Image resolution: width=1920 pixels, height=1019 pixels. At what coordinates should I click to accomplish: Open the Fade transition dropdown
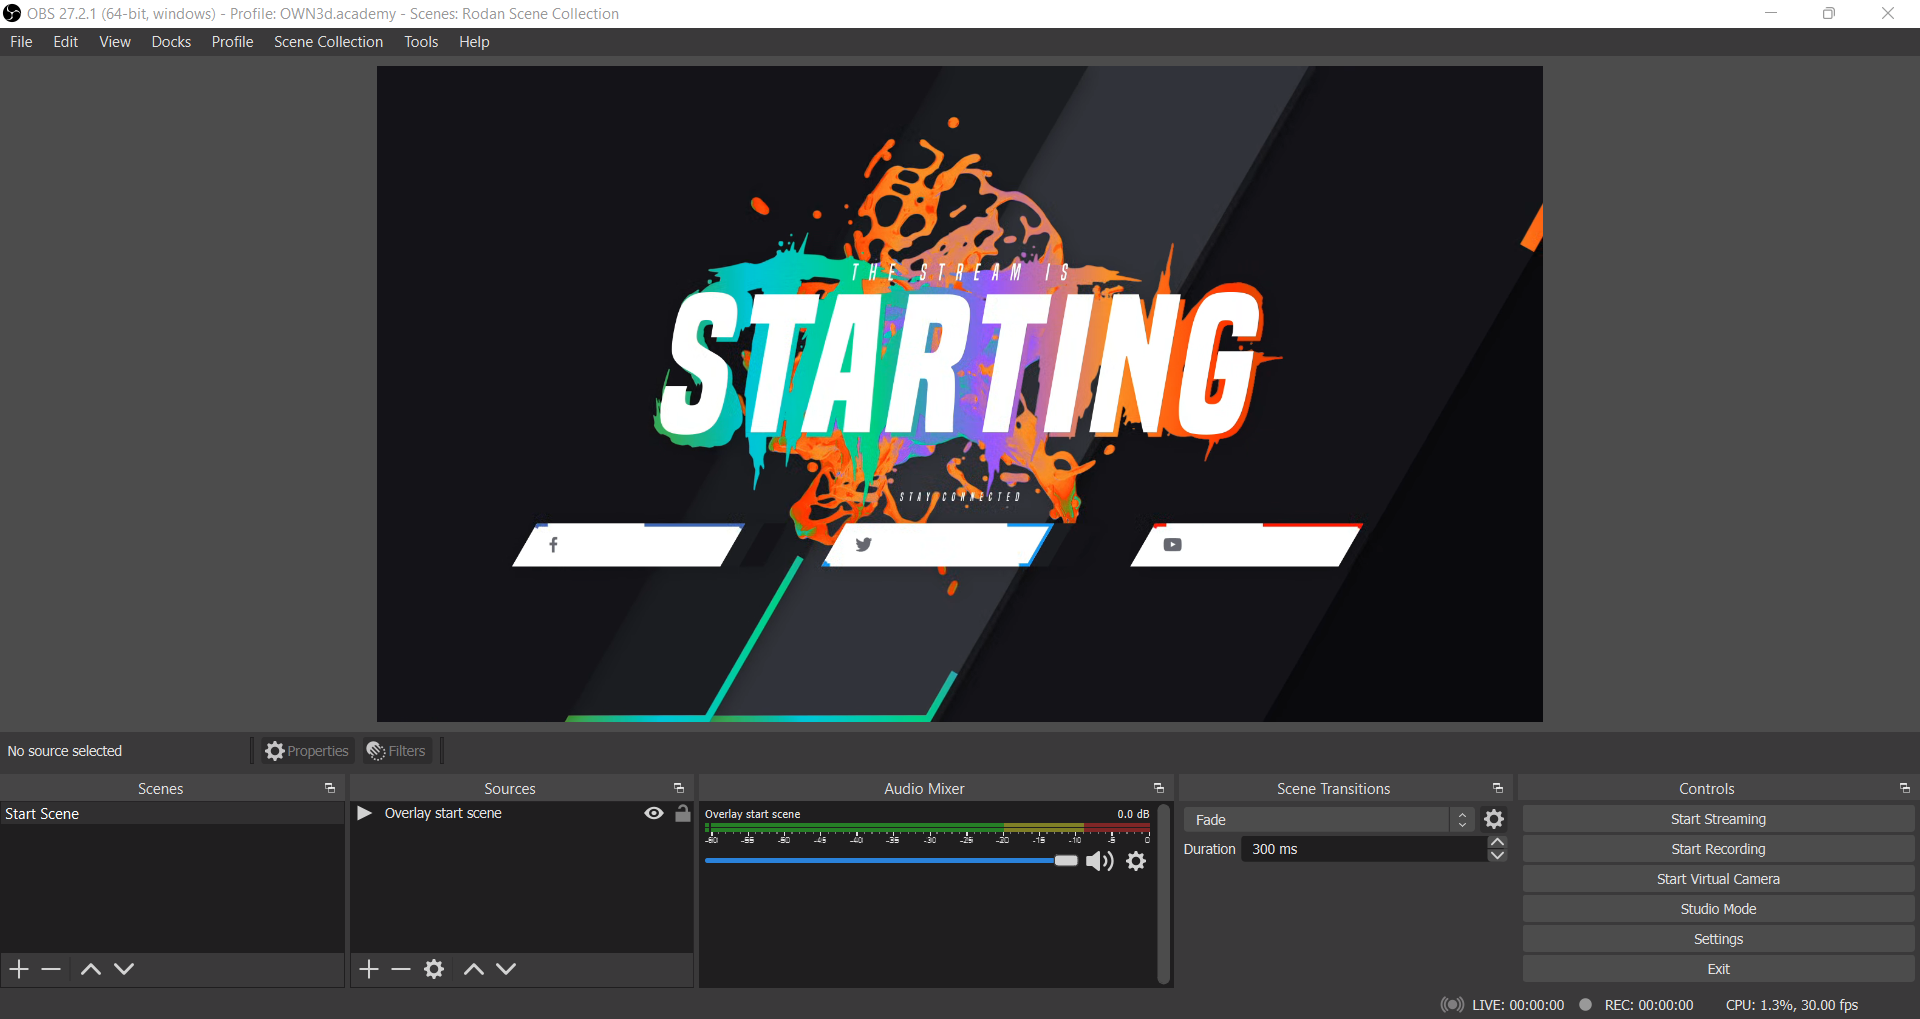pos(1328,820)
